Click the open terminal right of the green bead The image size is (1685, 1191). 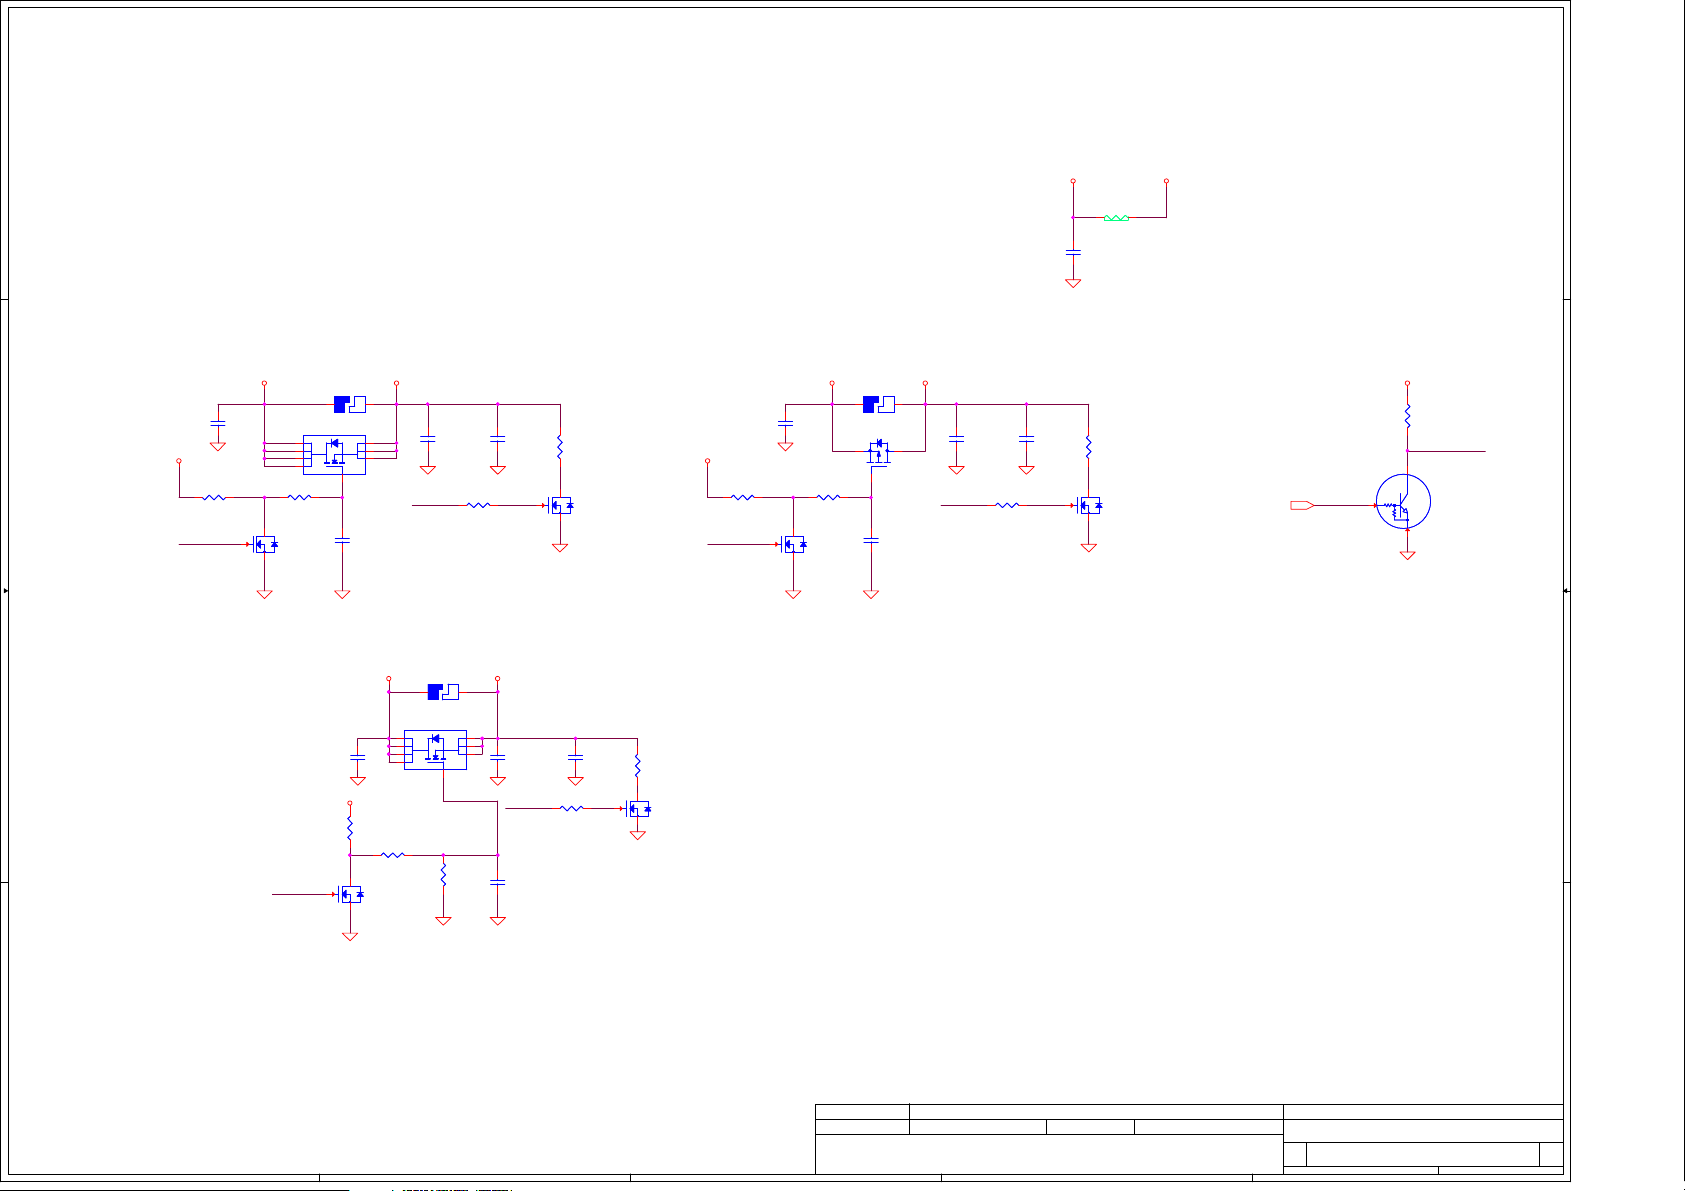tap(1166, 181)
